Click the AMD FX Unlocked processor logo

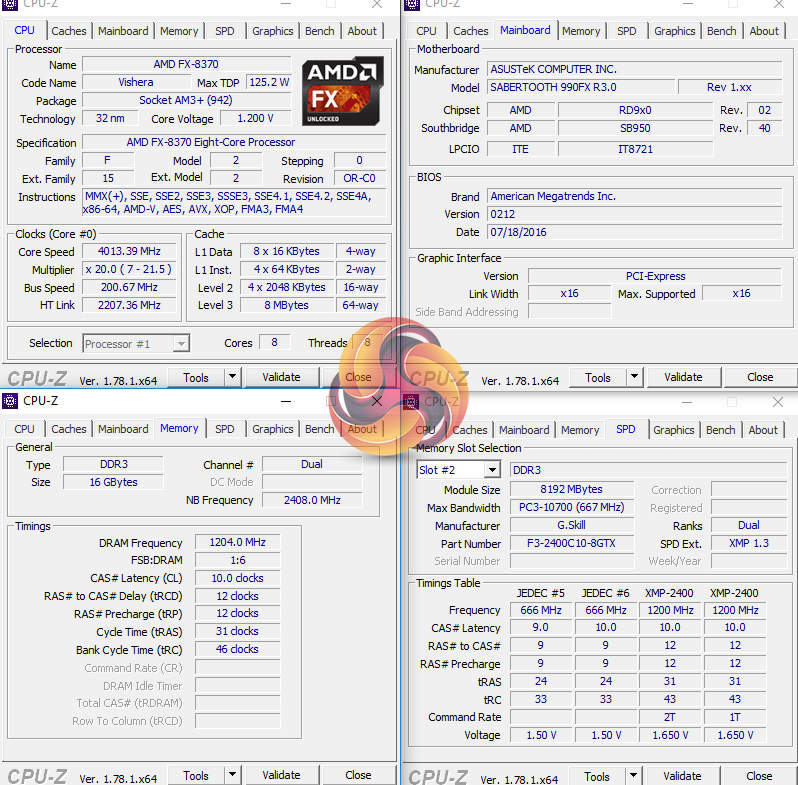click(342, 91)
